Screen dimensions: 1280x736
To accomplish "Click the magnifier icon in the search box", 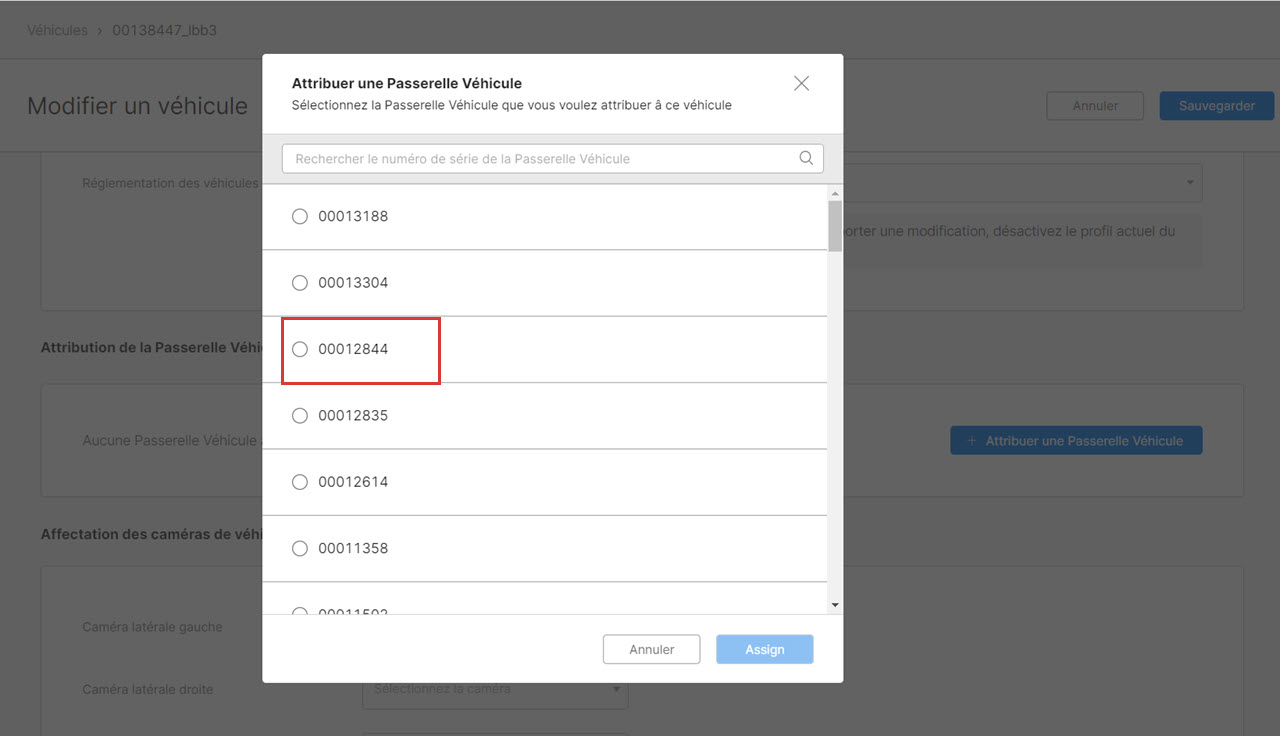I will click(x=806, y=158).
